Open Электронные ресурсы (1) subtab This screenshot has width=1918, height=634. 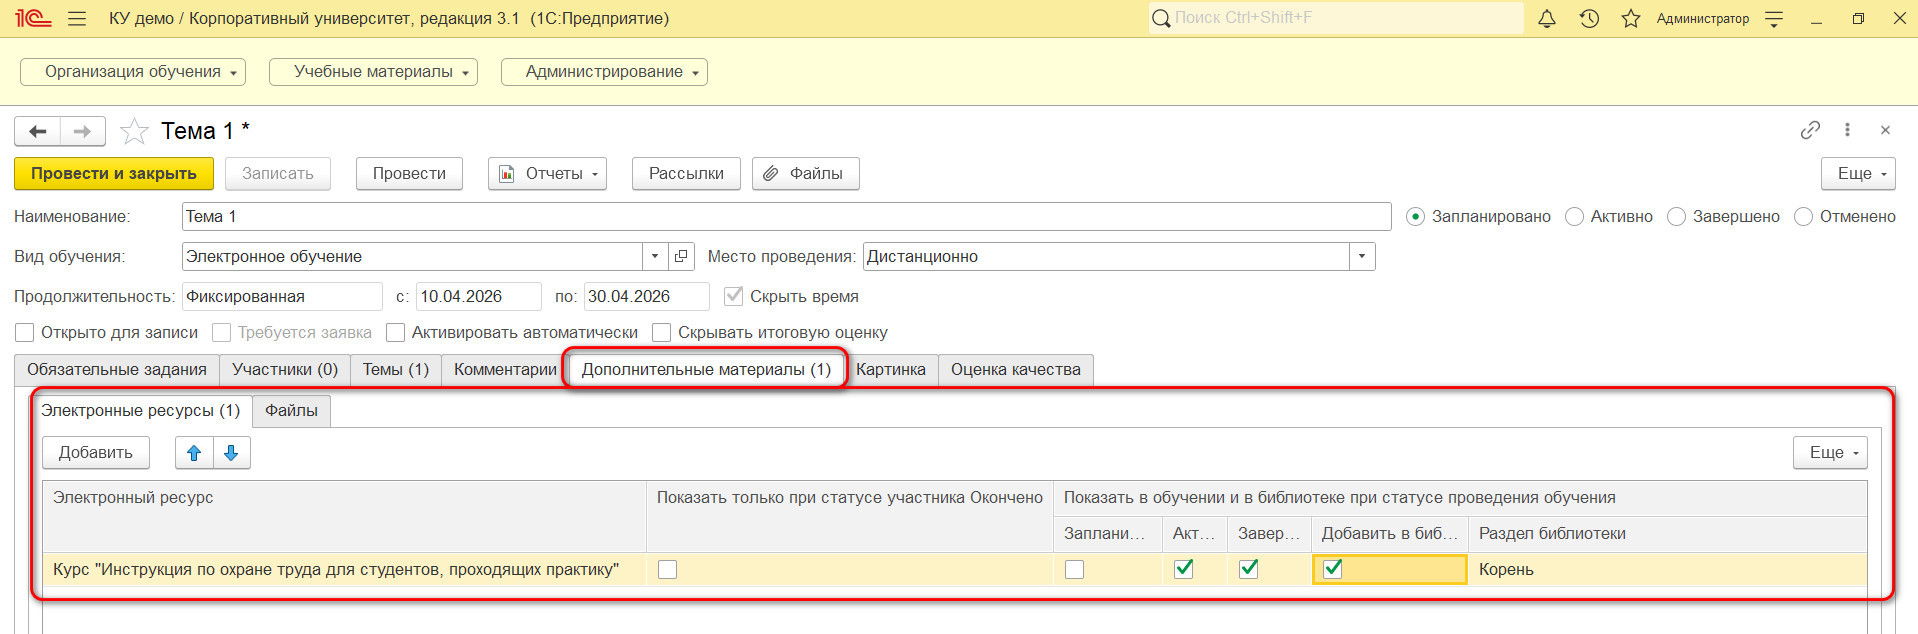click(140, 411)
